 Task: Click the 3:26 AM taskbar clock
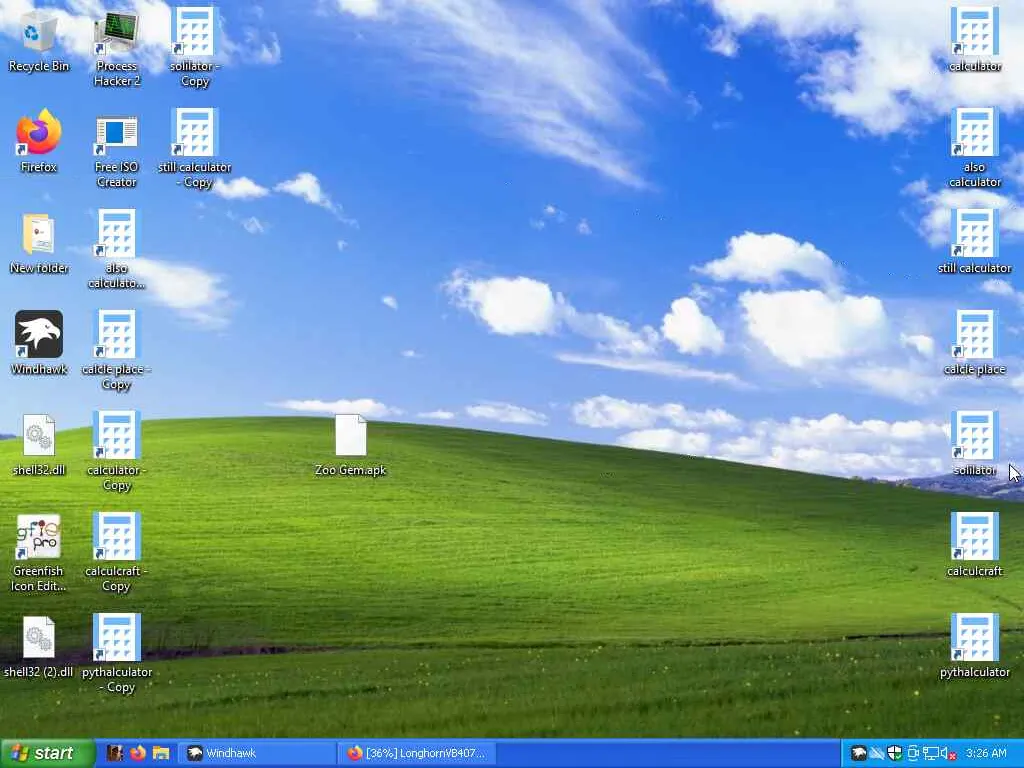986,753
